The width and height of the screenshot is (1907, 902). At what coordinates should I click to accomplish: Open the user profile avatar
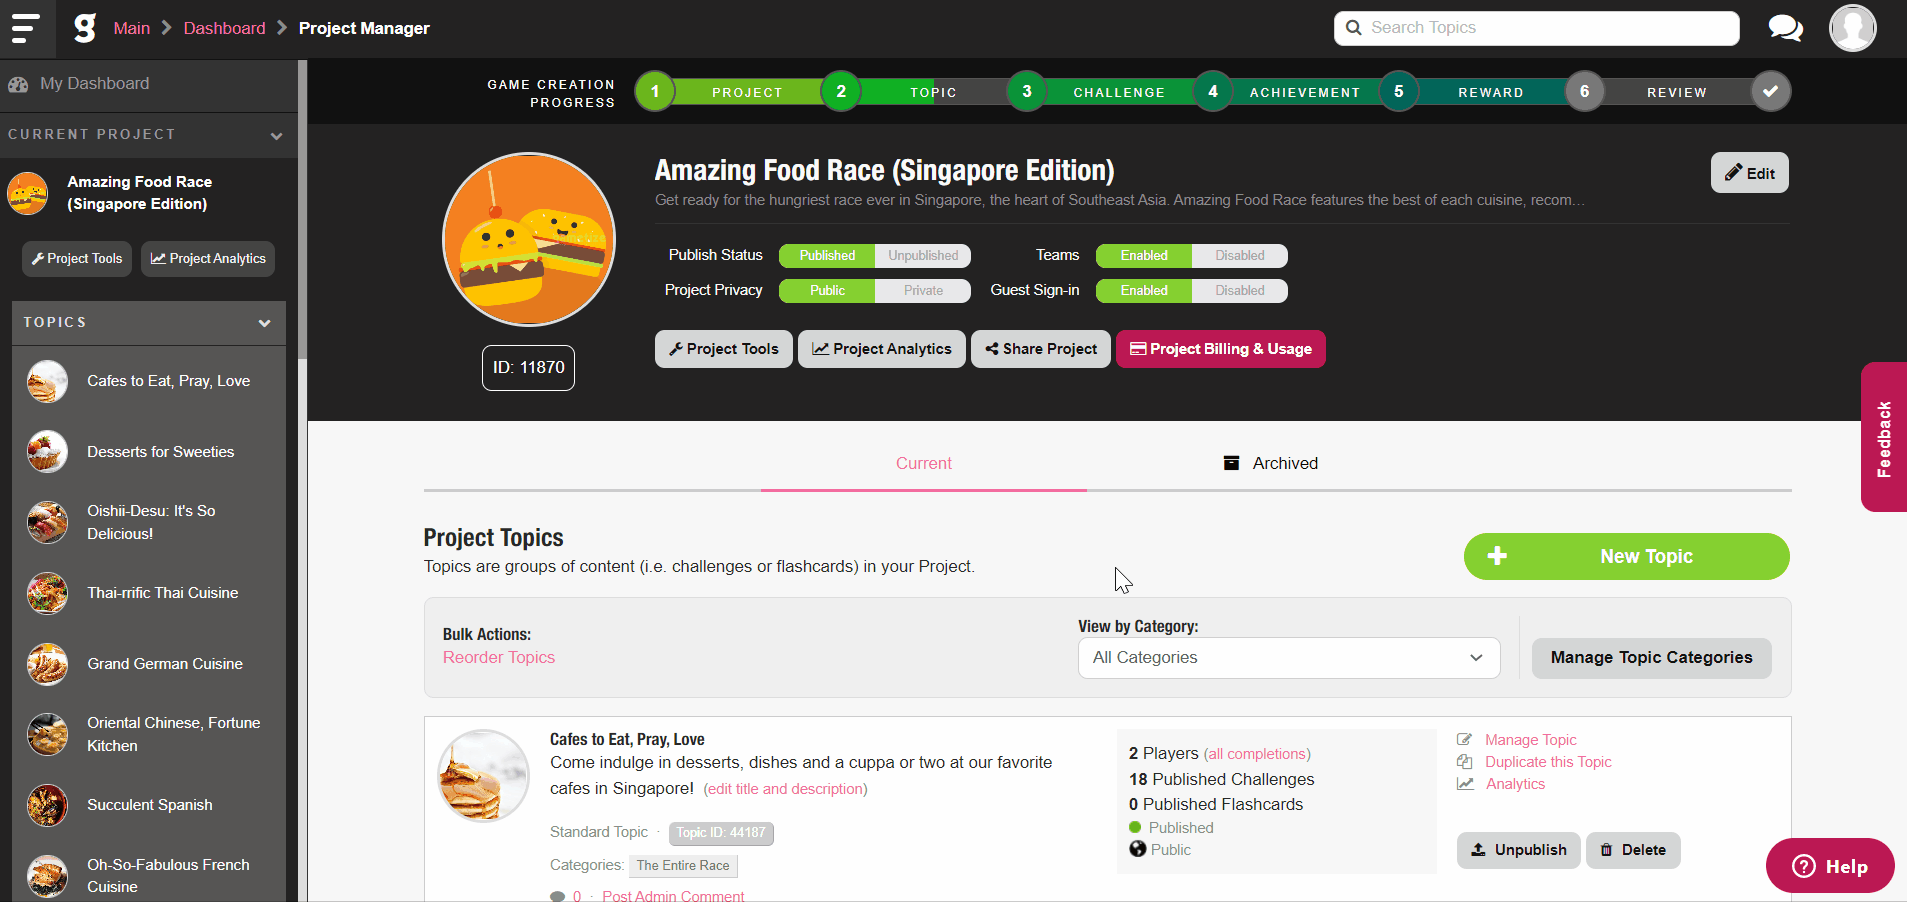(x=1852, y=28)
